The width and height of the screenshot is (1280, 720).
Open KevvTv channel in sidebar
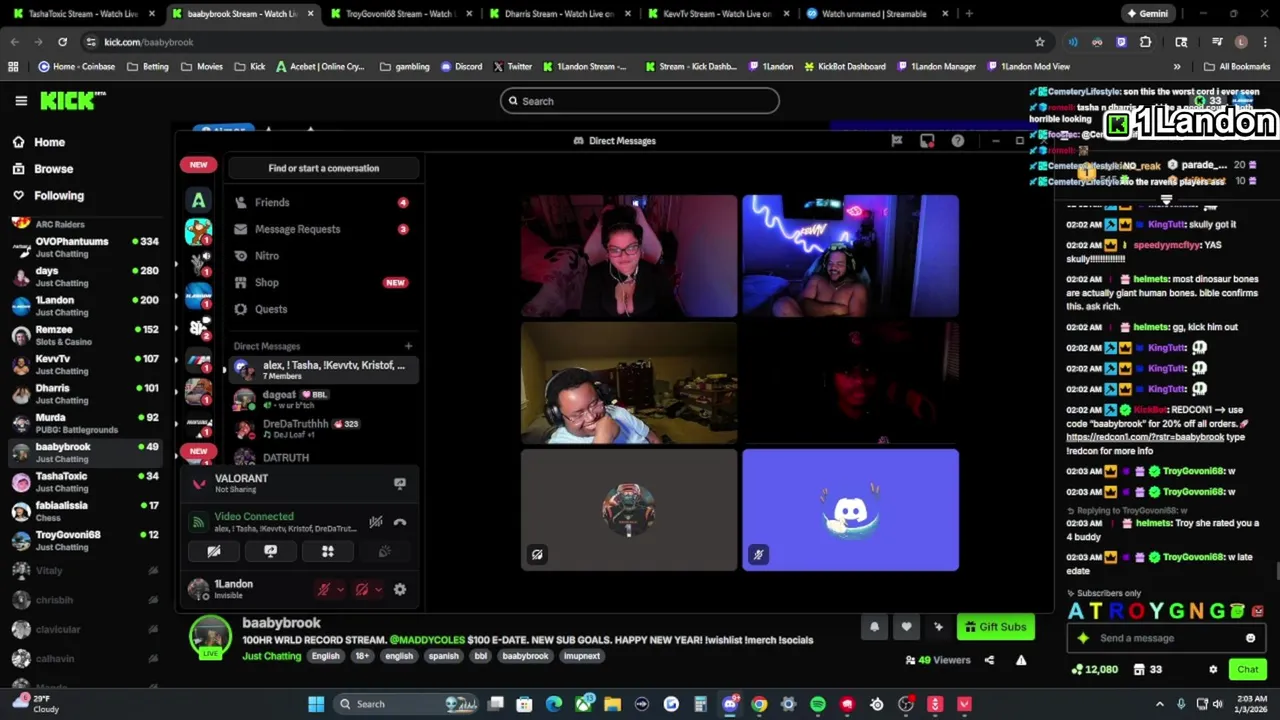[x=85, y=364]
